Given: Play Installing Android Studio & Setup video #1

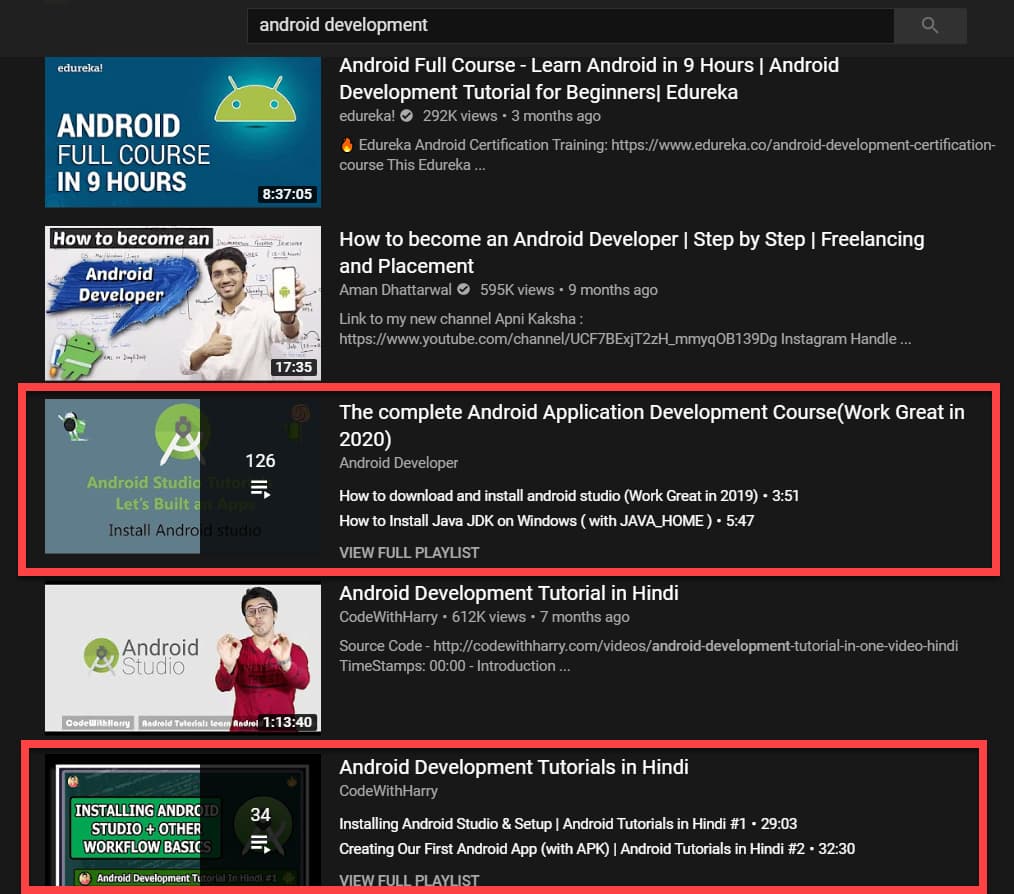Looking at the screenshot, I should pos(568,824).
